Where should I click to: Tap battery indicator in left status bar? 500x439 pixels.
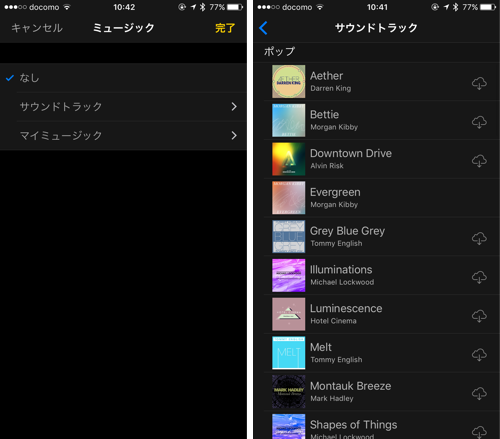point(235,7)
